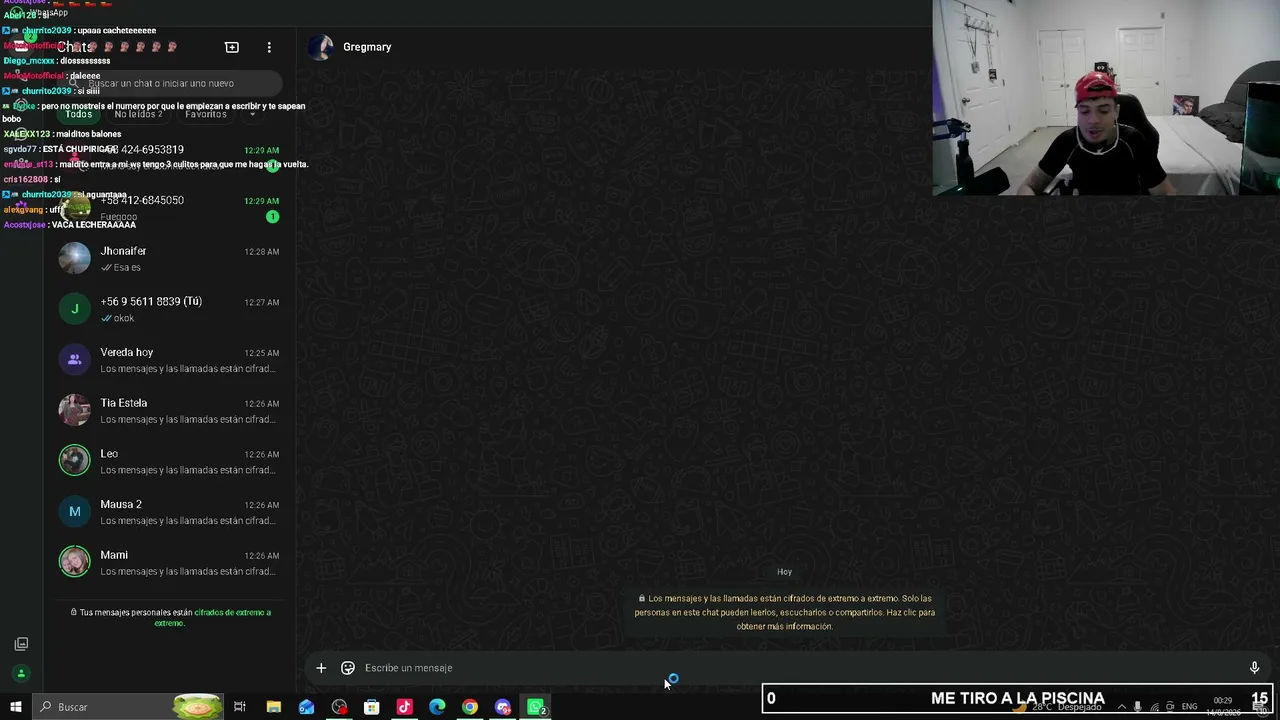This screenshot has height=720, width=1280.
Task: Click the microphone icon in the system tray
Action: [1137, 707]
